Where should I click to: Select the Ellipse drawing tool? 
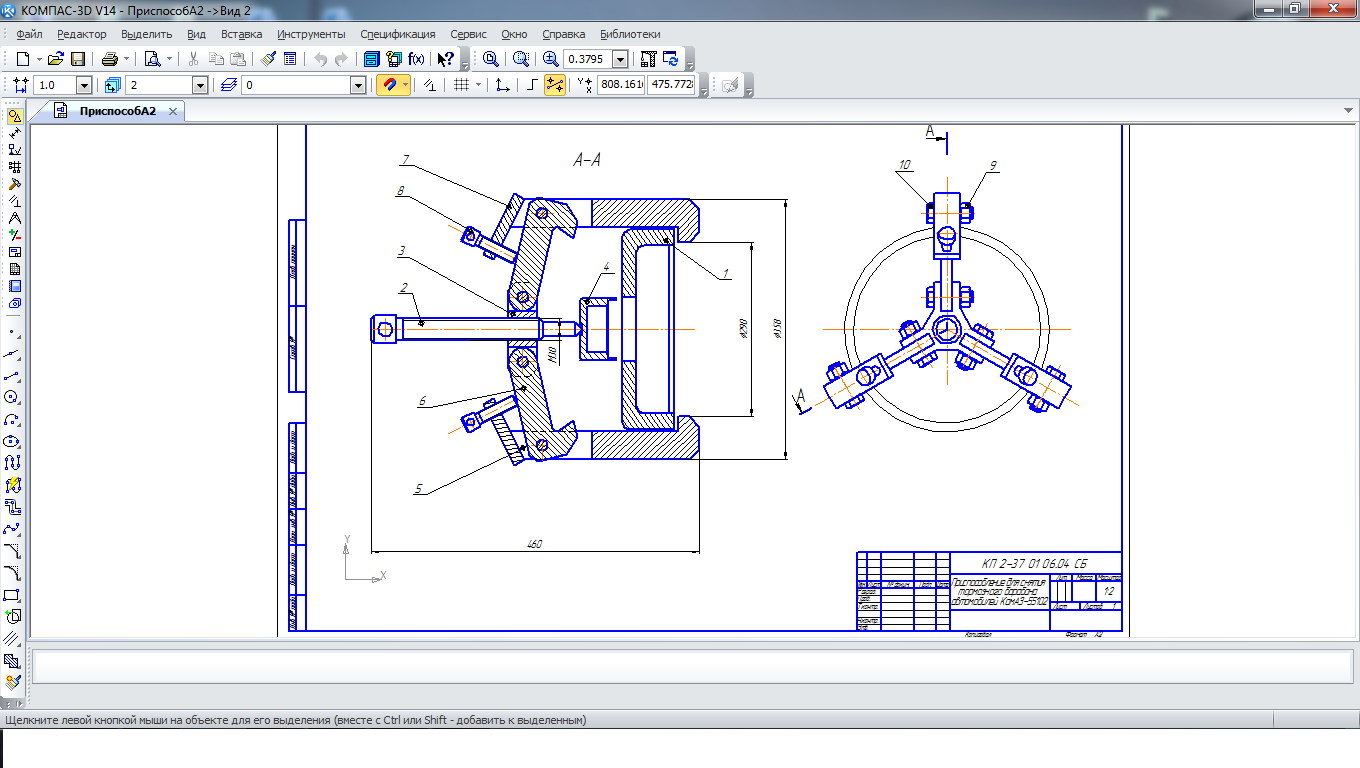pyautogui.click(x=12, y=441)
